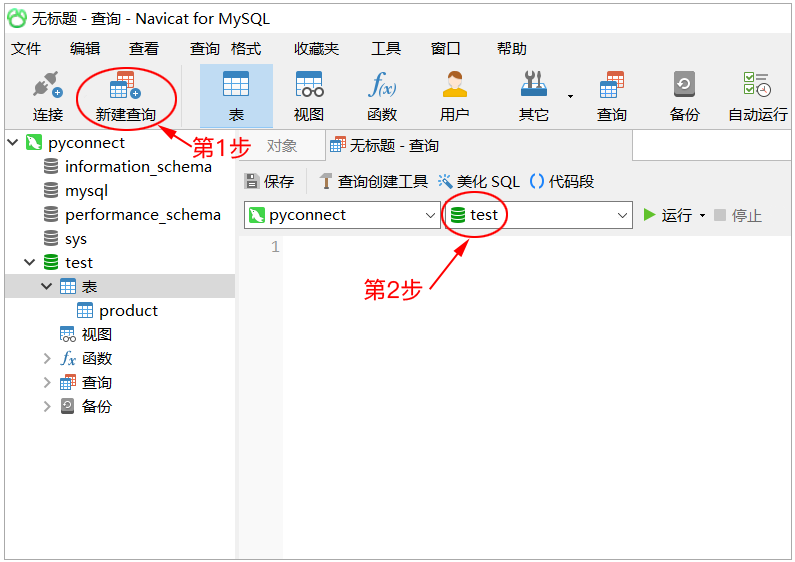Open the View (查看) menu

point(144,49)
